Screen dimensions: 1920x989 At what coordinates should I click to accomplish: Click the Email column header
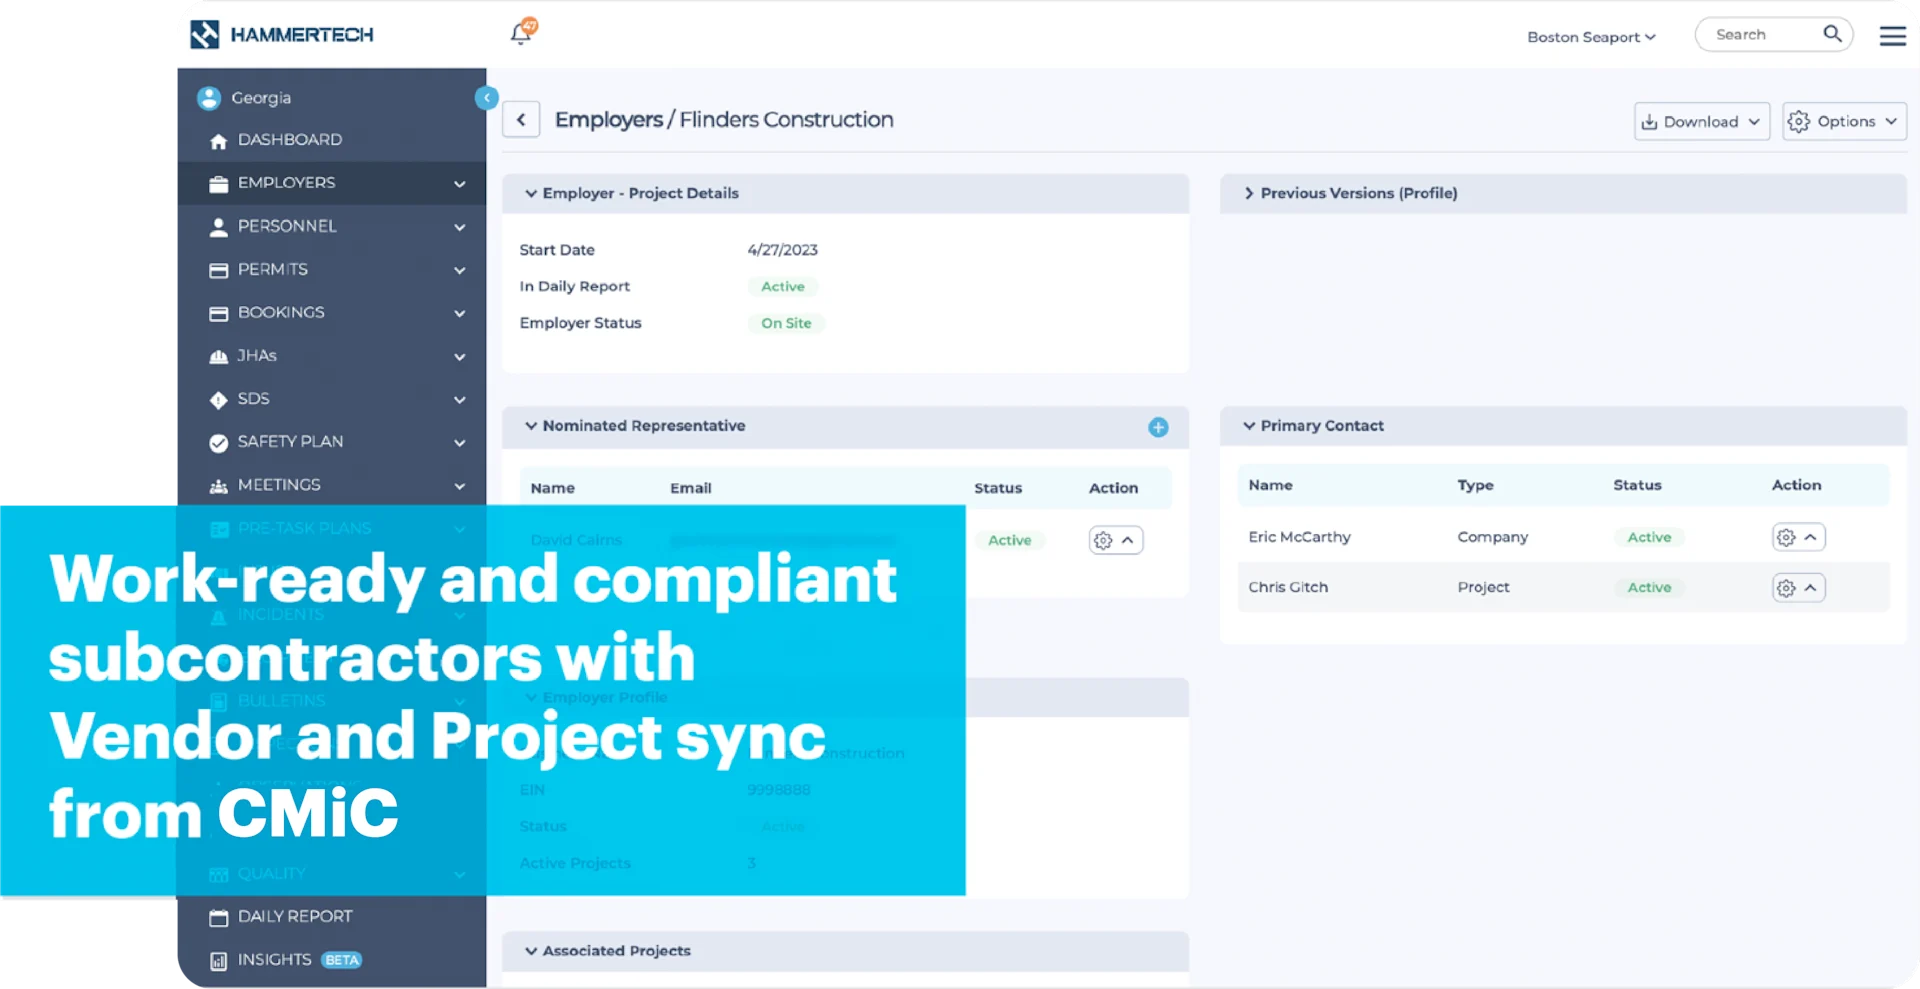click(x=691, y=488)
